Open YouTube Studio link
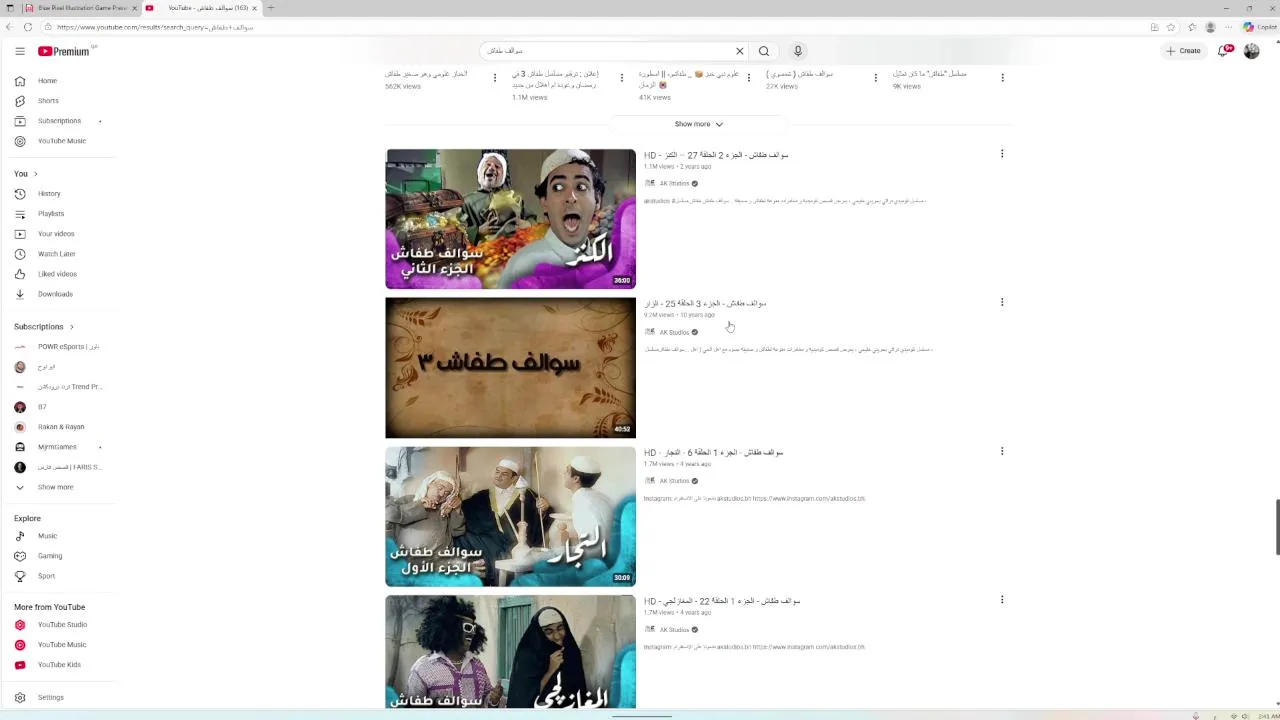1280x720 pixels. pyautogui.click(x=62, y=625)
